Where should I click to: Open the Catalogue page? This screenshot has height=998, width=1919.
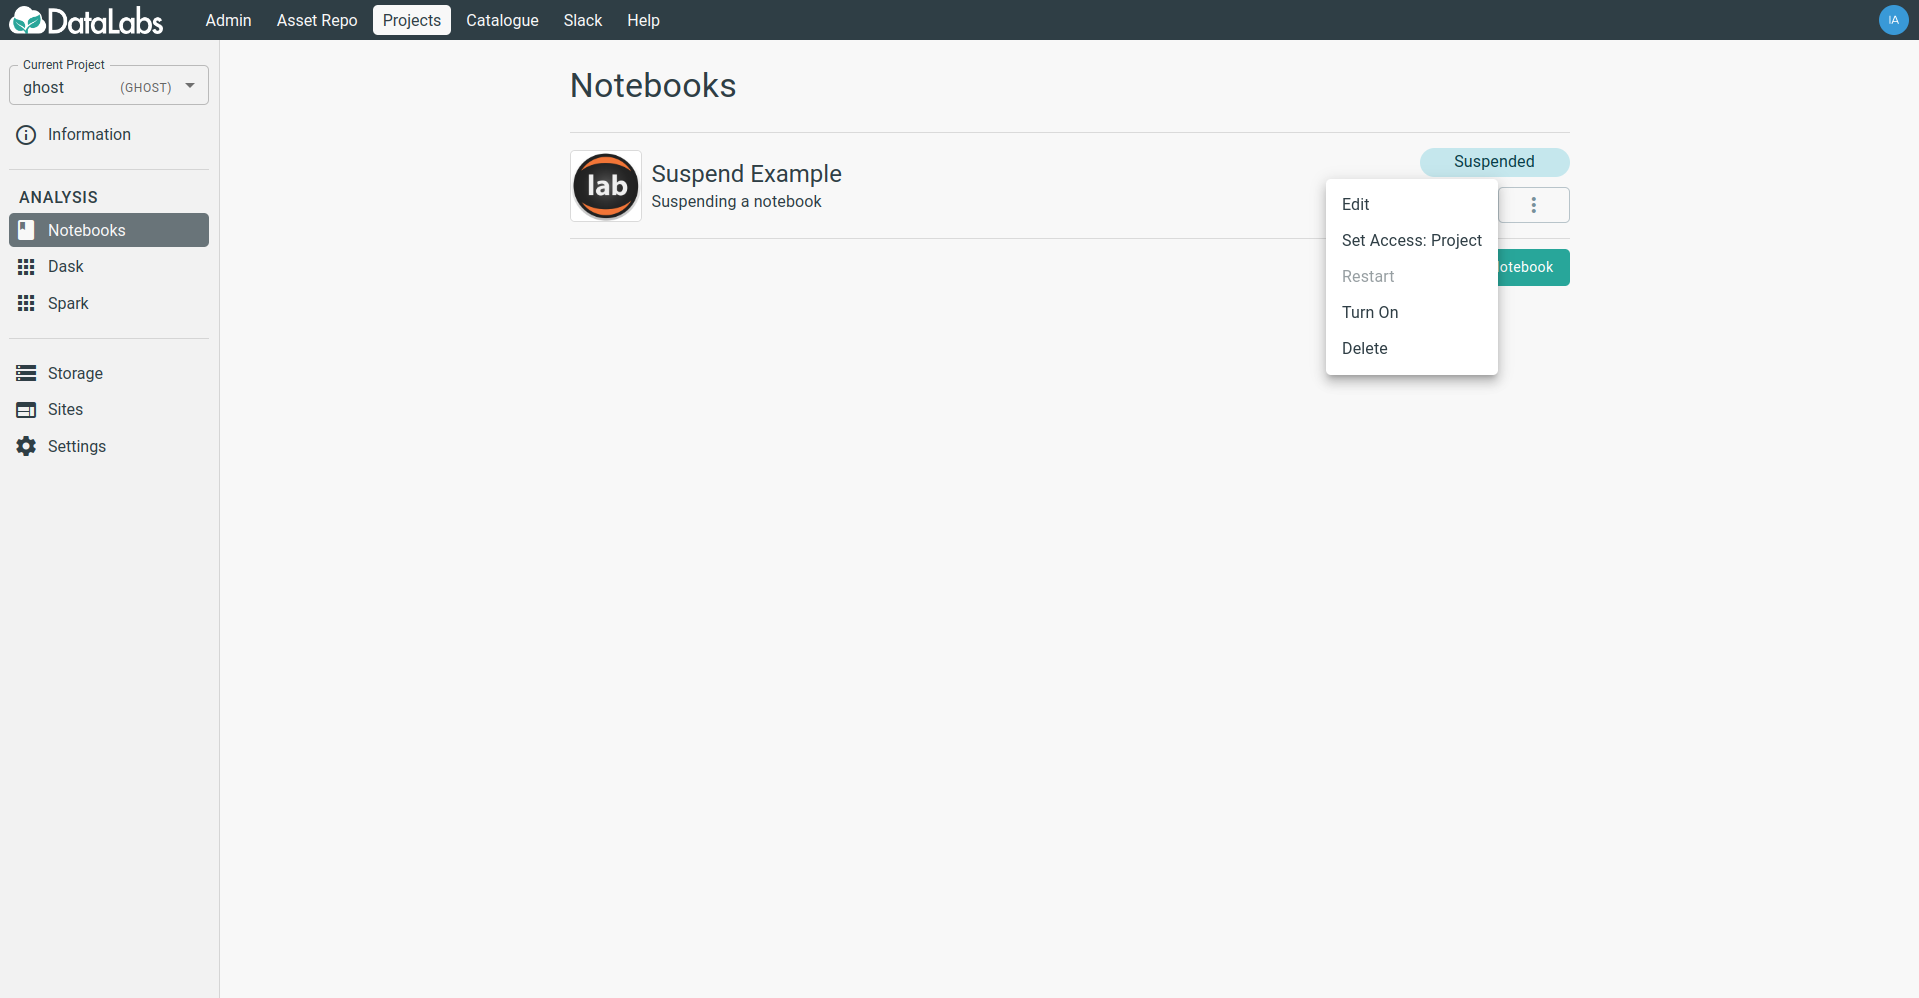point(502,20)
